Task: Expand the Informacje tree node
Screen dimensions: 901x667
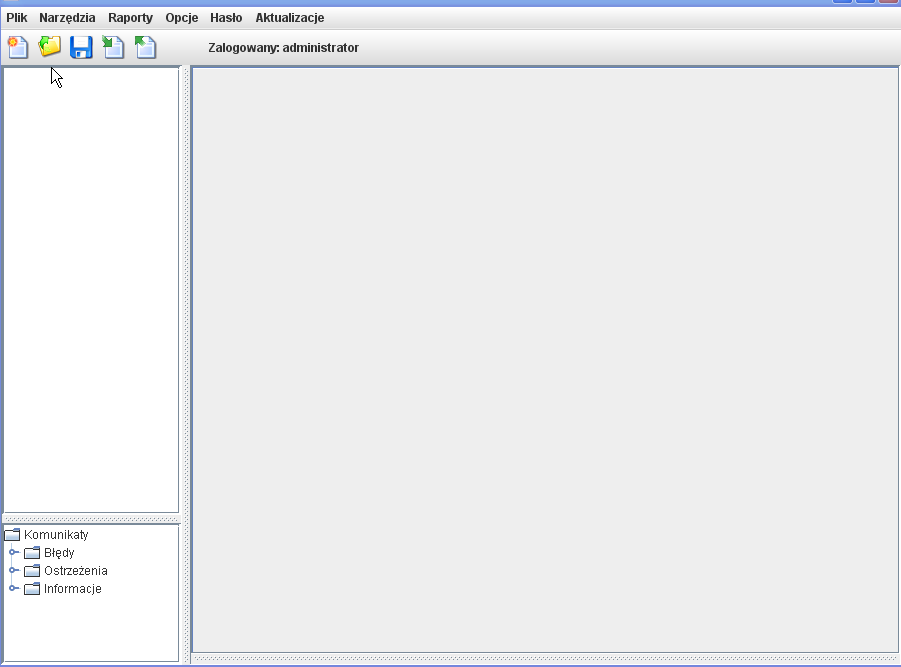Action: point(14,588)
